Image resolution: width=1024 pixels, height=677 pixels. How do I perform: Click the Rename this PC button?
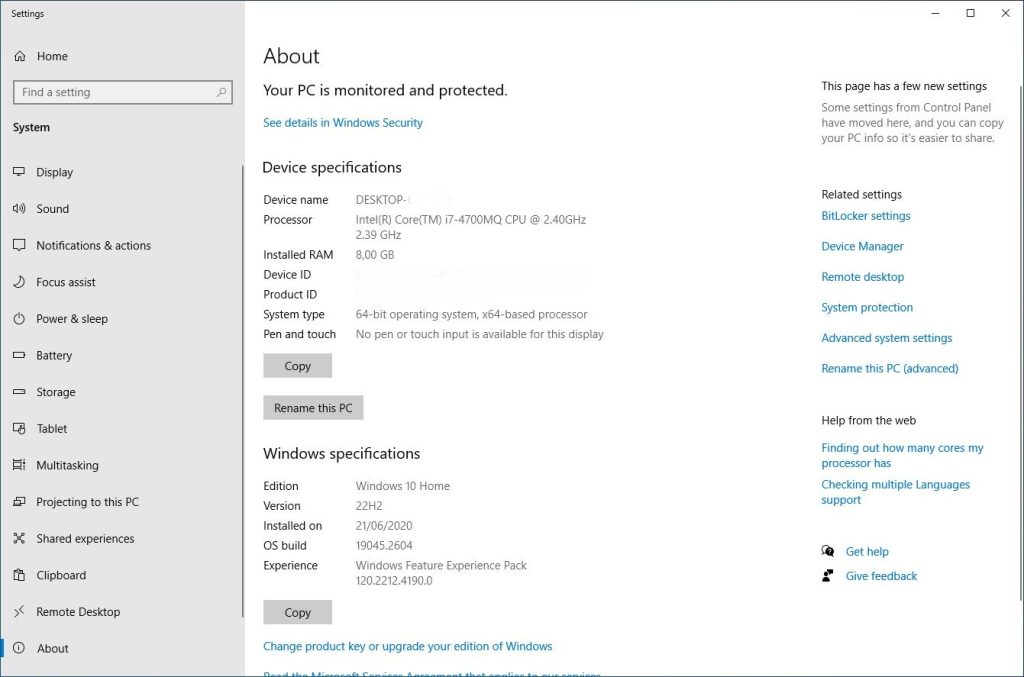point(313,407)
